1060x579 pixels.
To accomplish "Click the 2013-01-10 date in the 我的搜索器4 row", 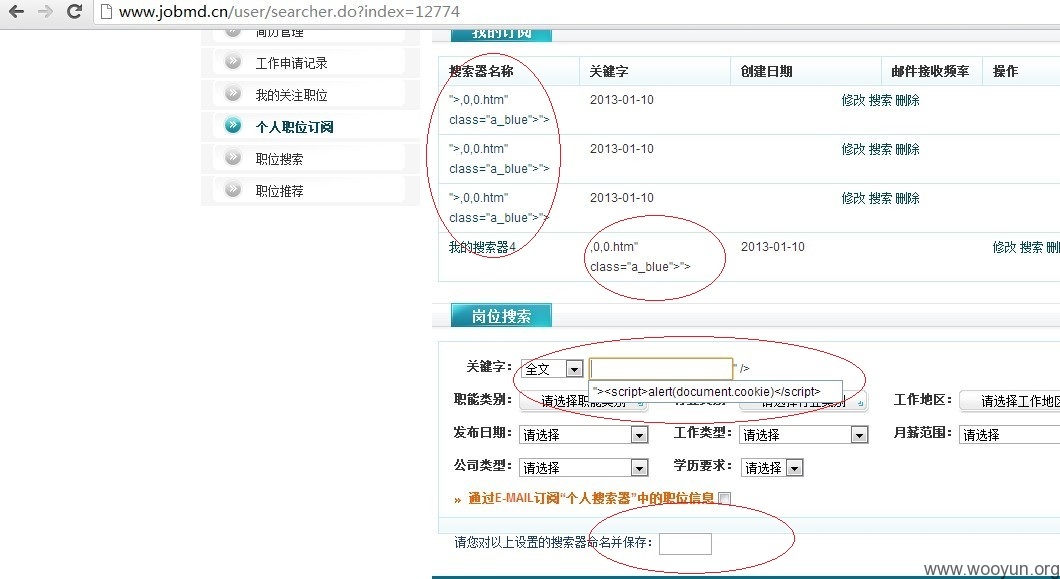I will 773,247.
